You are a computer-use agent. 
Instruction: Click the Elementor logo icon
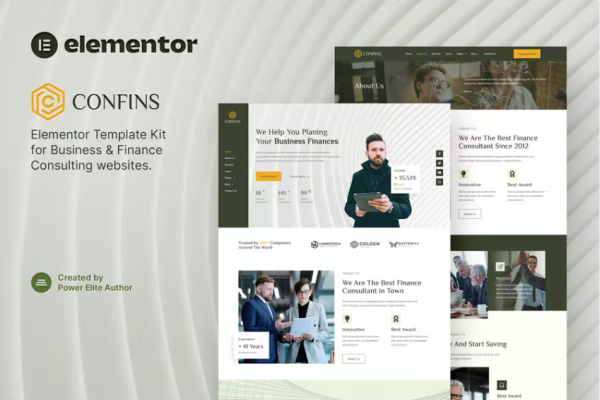pyautogui.click(x=44, y=45)
